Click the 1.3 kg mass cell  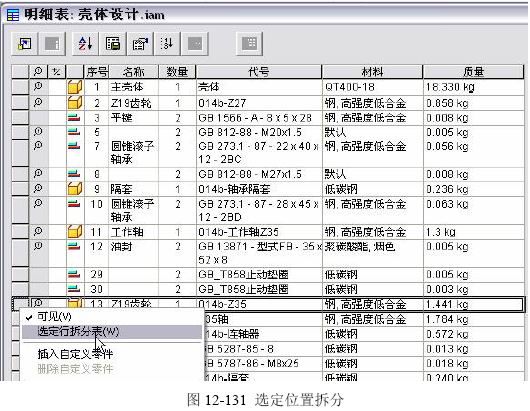(473, 232)
